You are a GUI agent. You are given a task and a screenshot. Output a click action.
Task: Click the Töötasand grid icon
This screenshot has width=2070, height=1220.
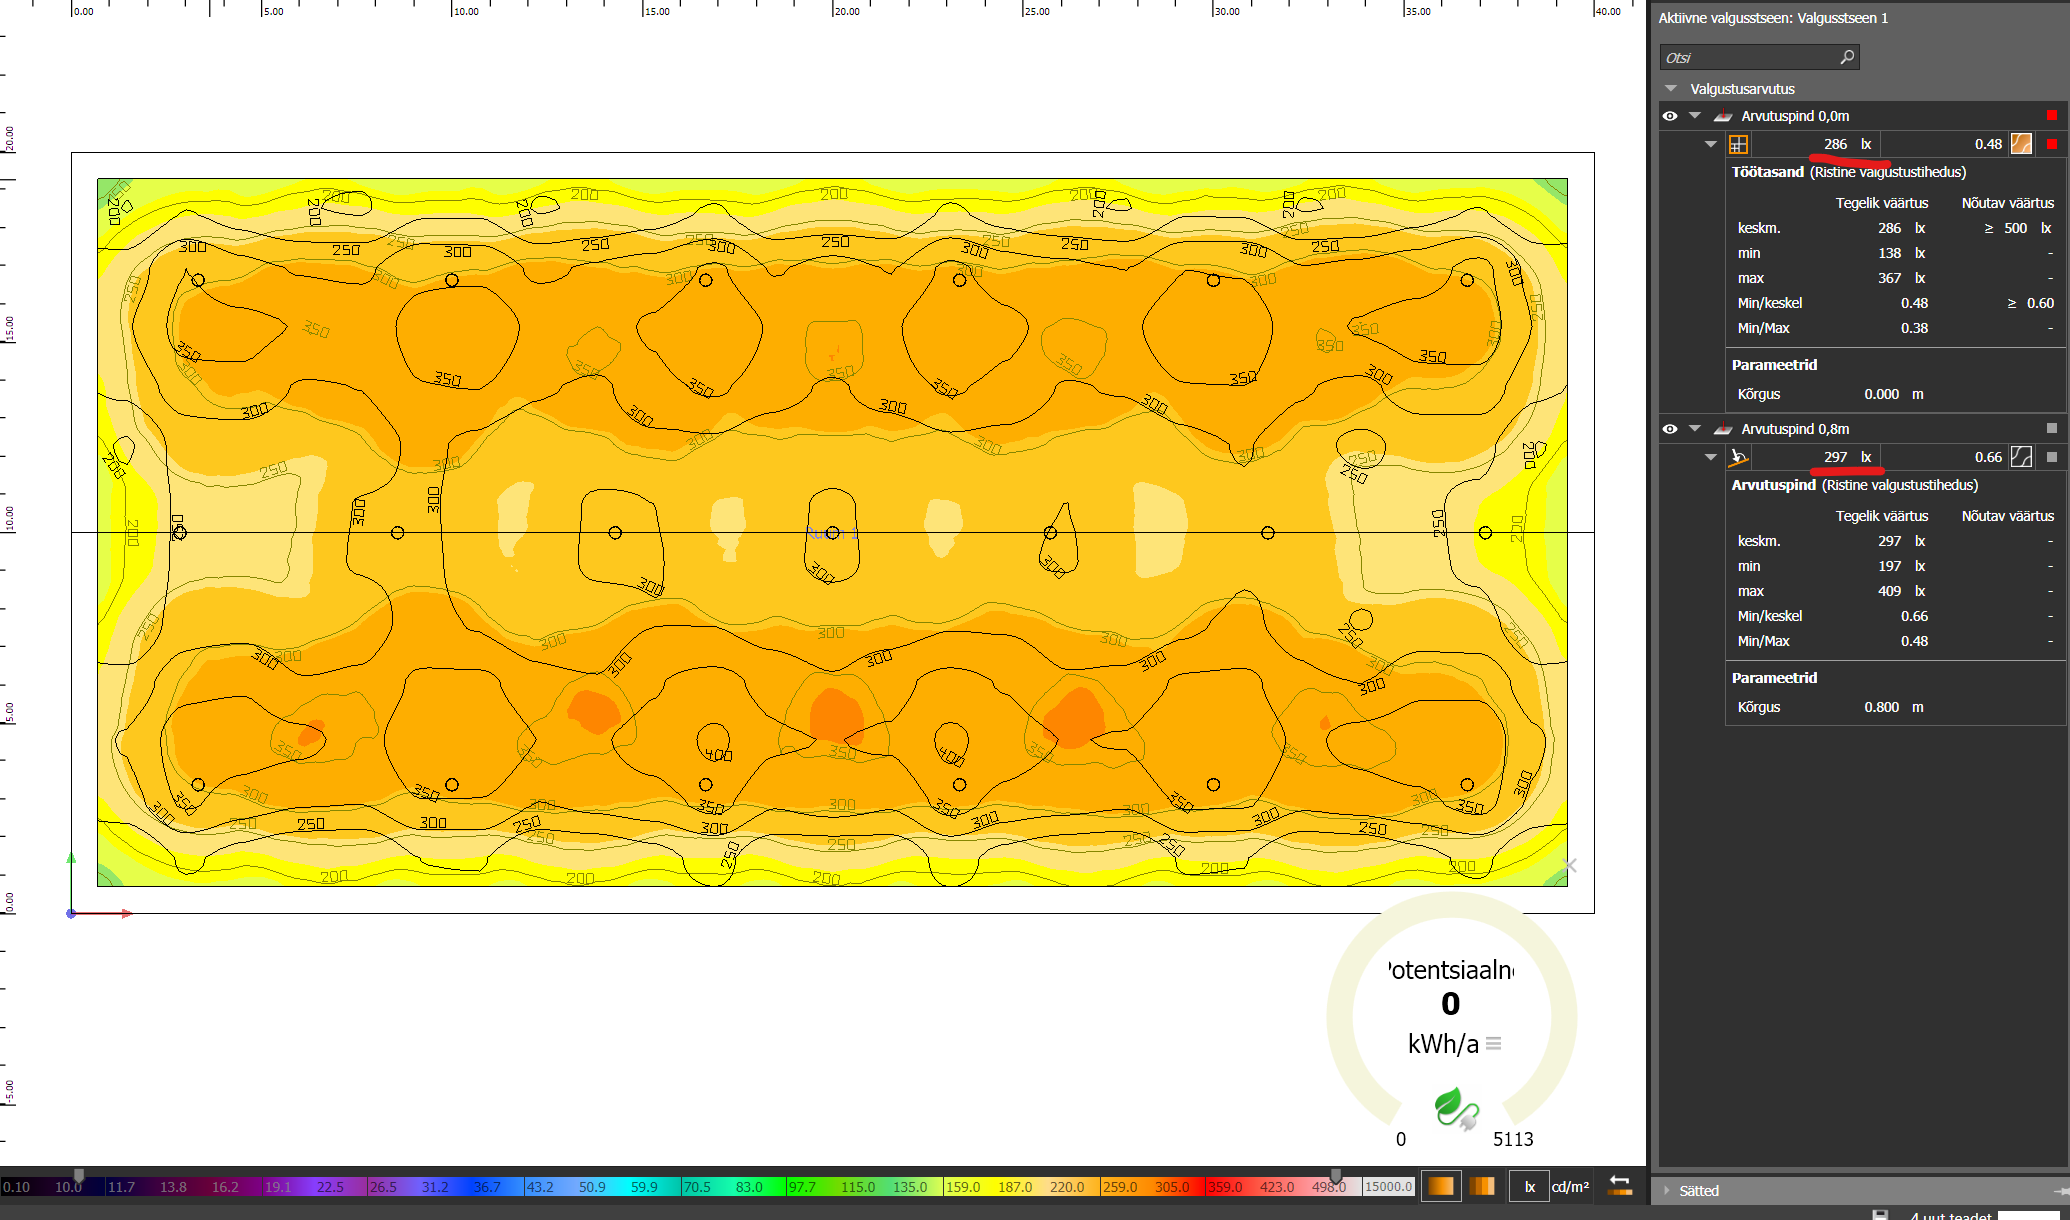(1738, 144)
